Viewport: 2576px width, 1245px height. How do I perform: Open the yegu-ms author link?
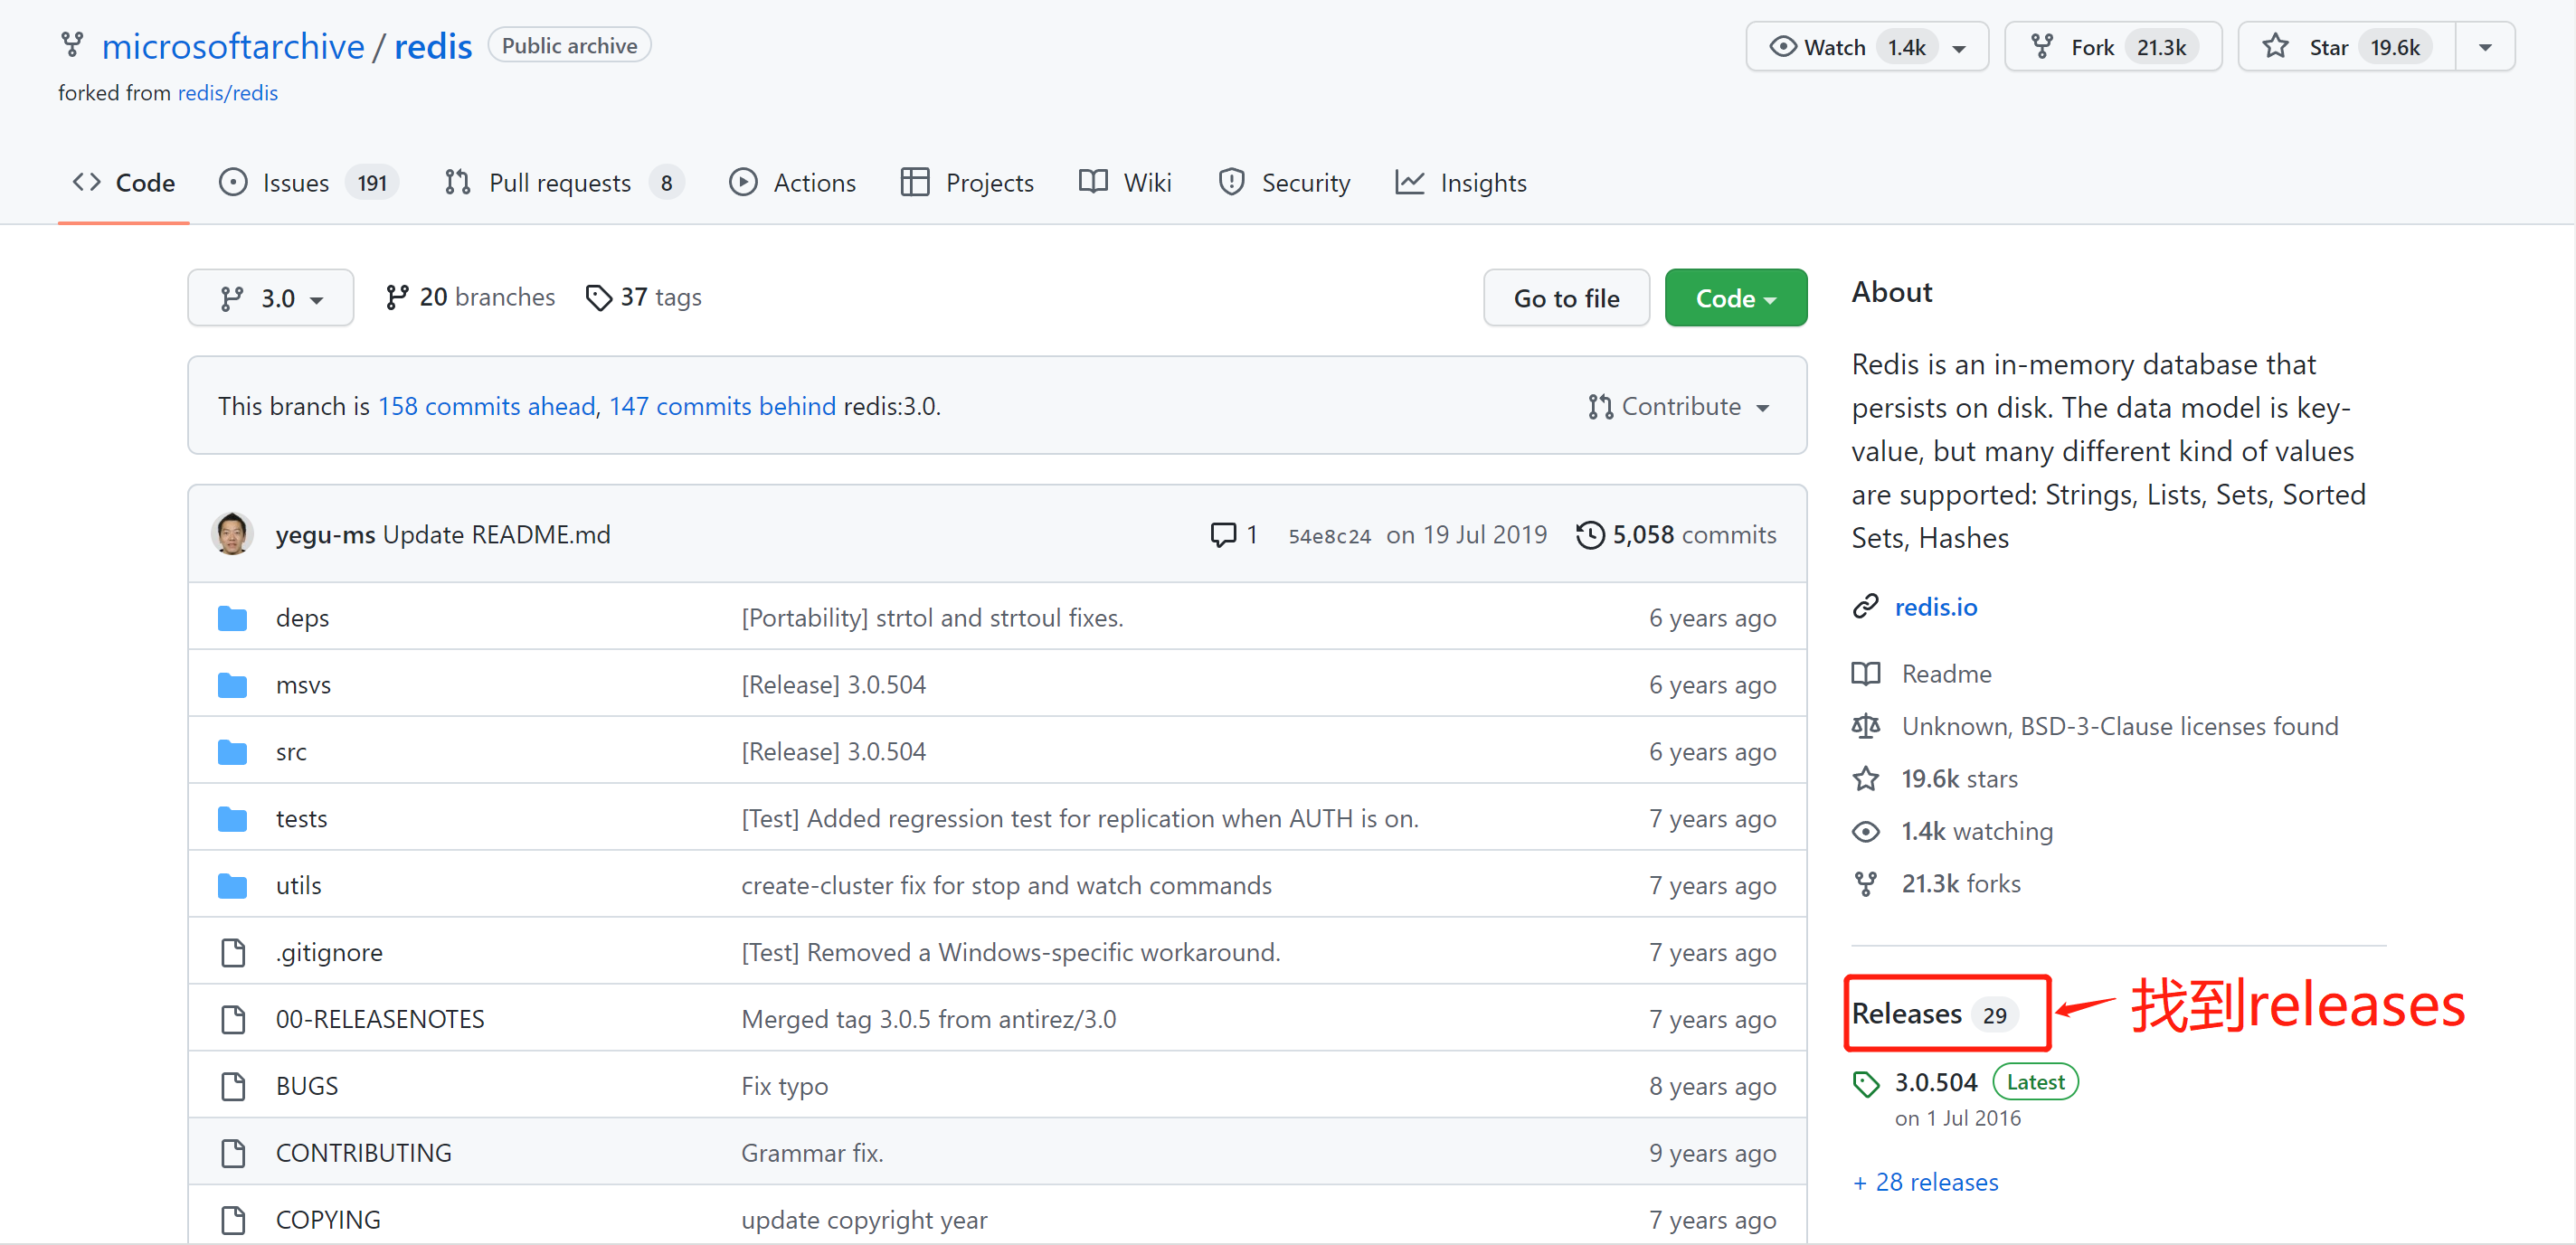click(x=325, y=535)
